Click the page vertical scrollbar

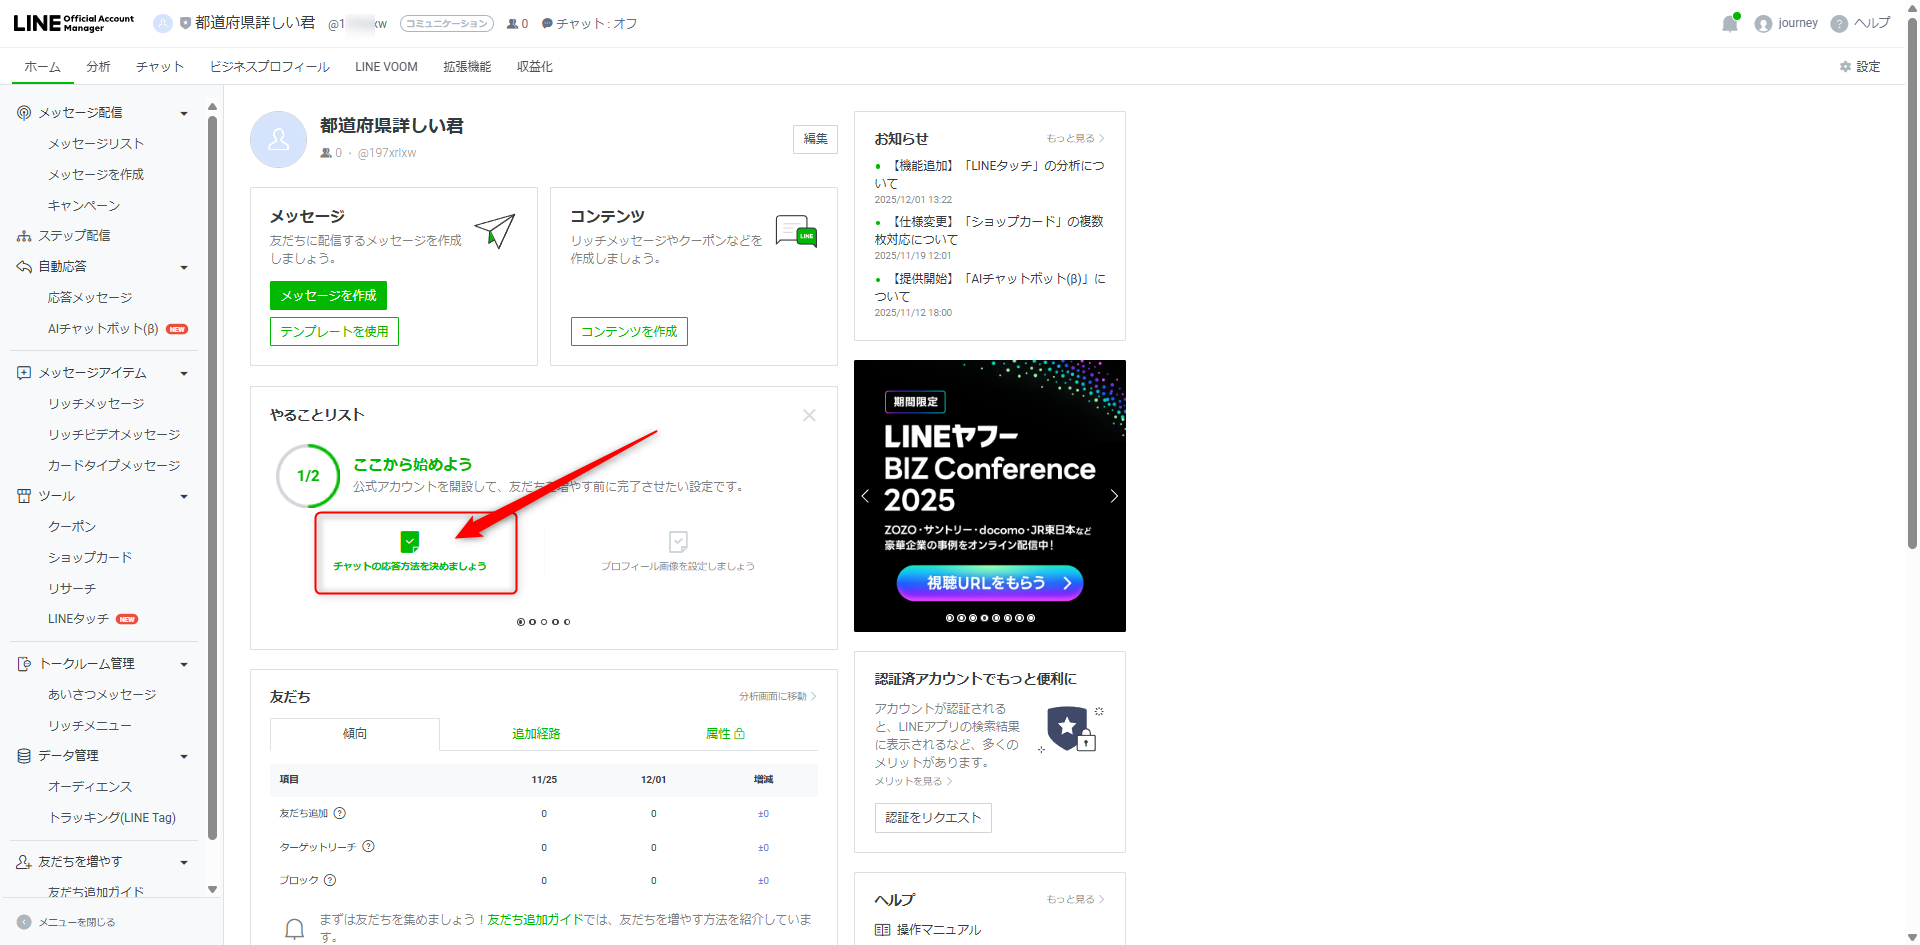tap(1912, 283)
